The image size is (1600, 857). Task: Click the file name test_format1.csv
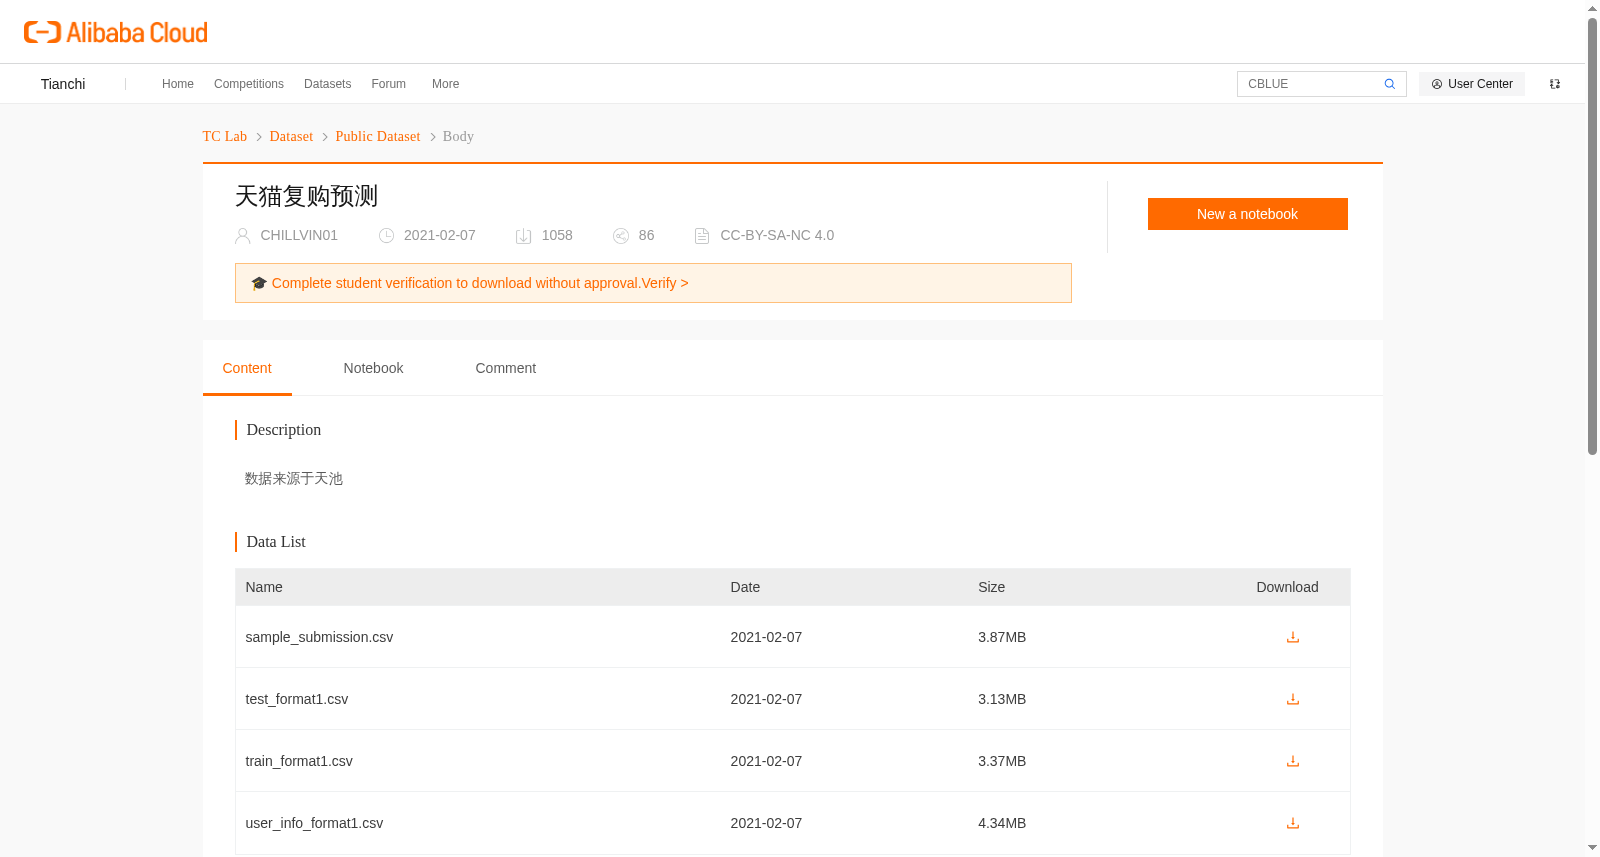tap(297, 699)
